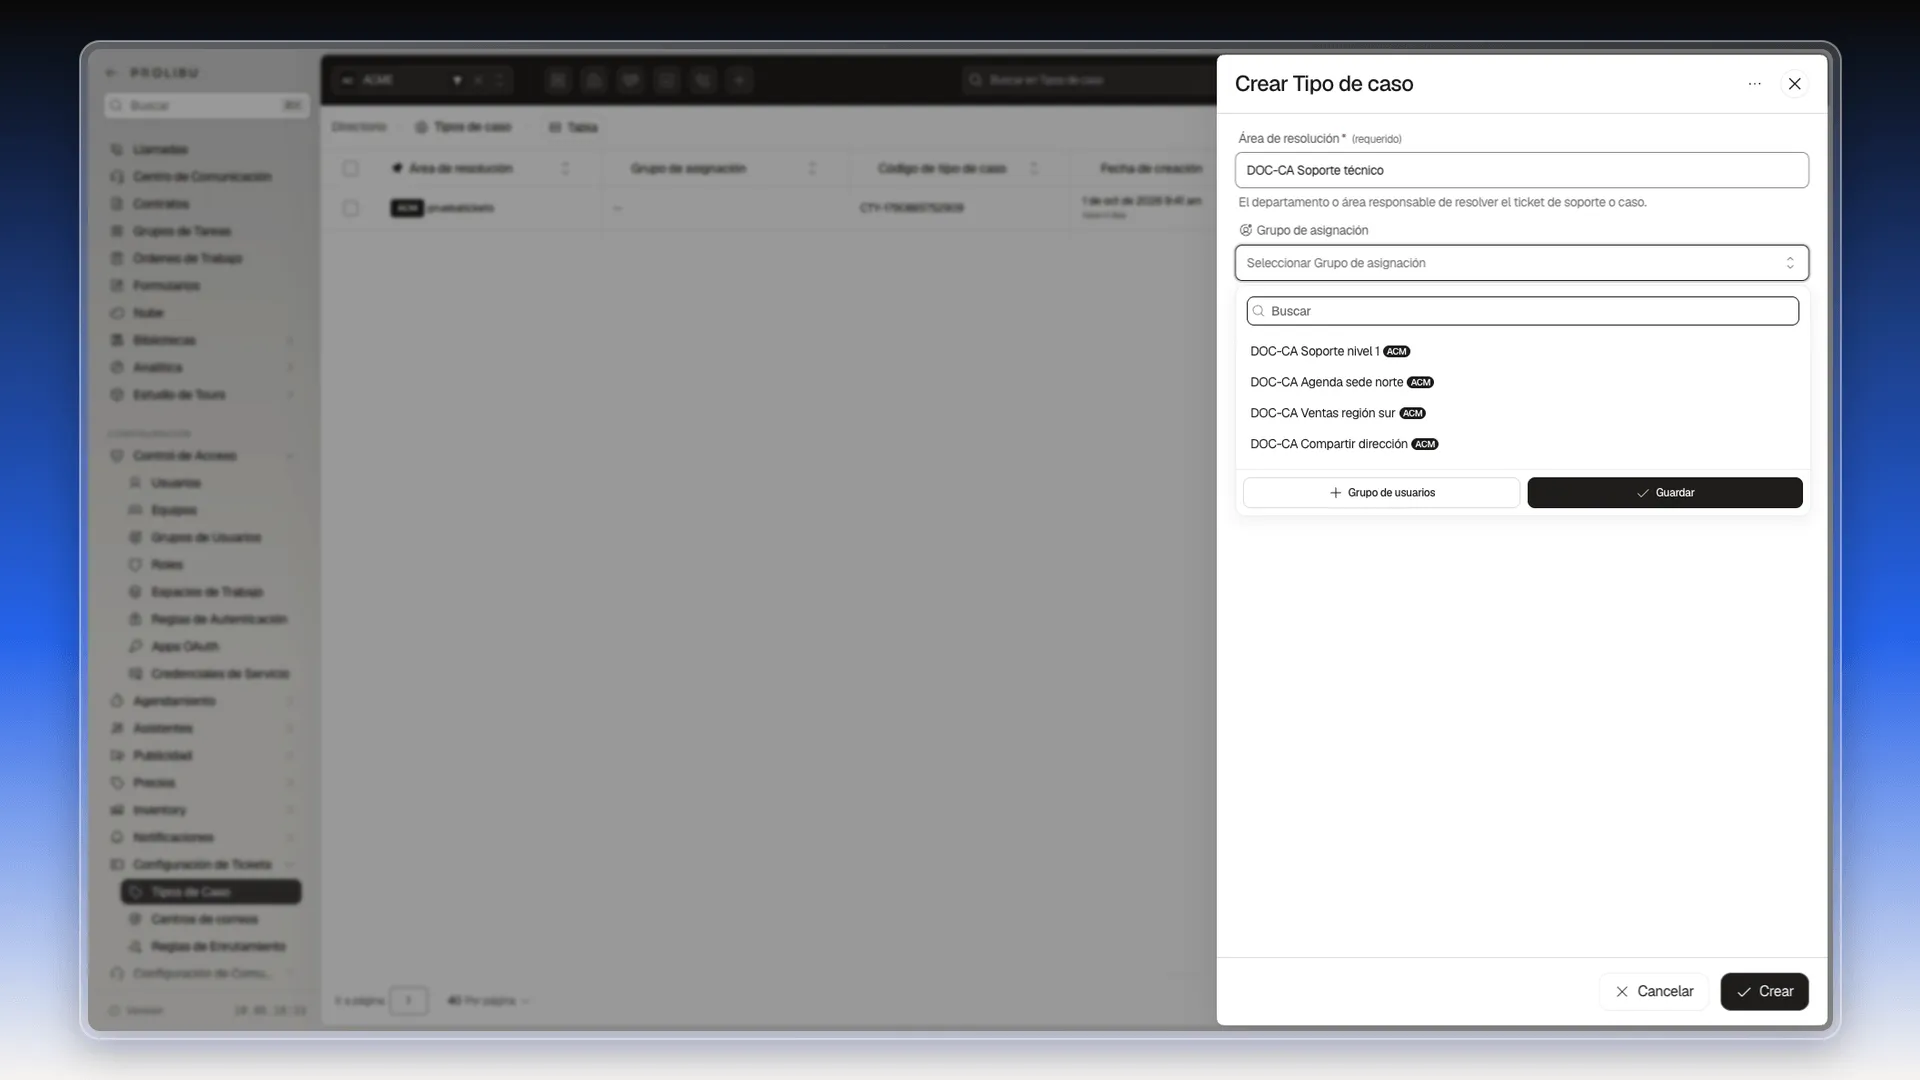Image resolution: width=1920 pixels, height=1080 pixels.
Task: Open Grupos de Usuarios in the sidebar
Action: pyautogui.click(x=205, y=537)
